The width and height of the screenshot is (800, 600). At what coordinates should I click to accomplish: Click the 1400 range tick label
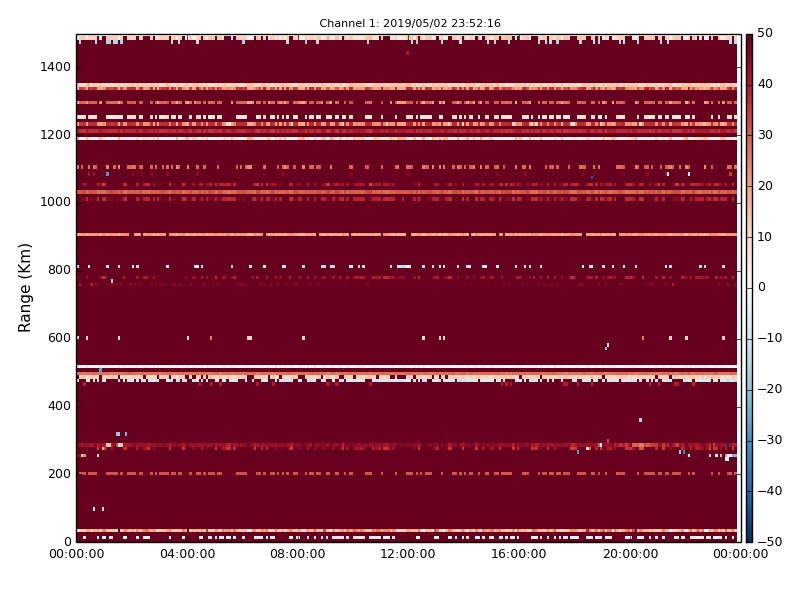tap(55, 67)
